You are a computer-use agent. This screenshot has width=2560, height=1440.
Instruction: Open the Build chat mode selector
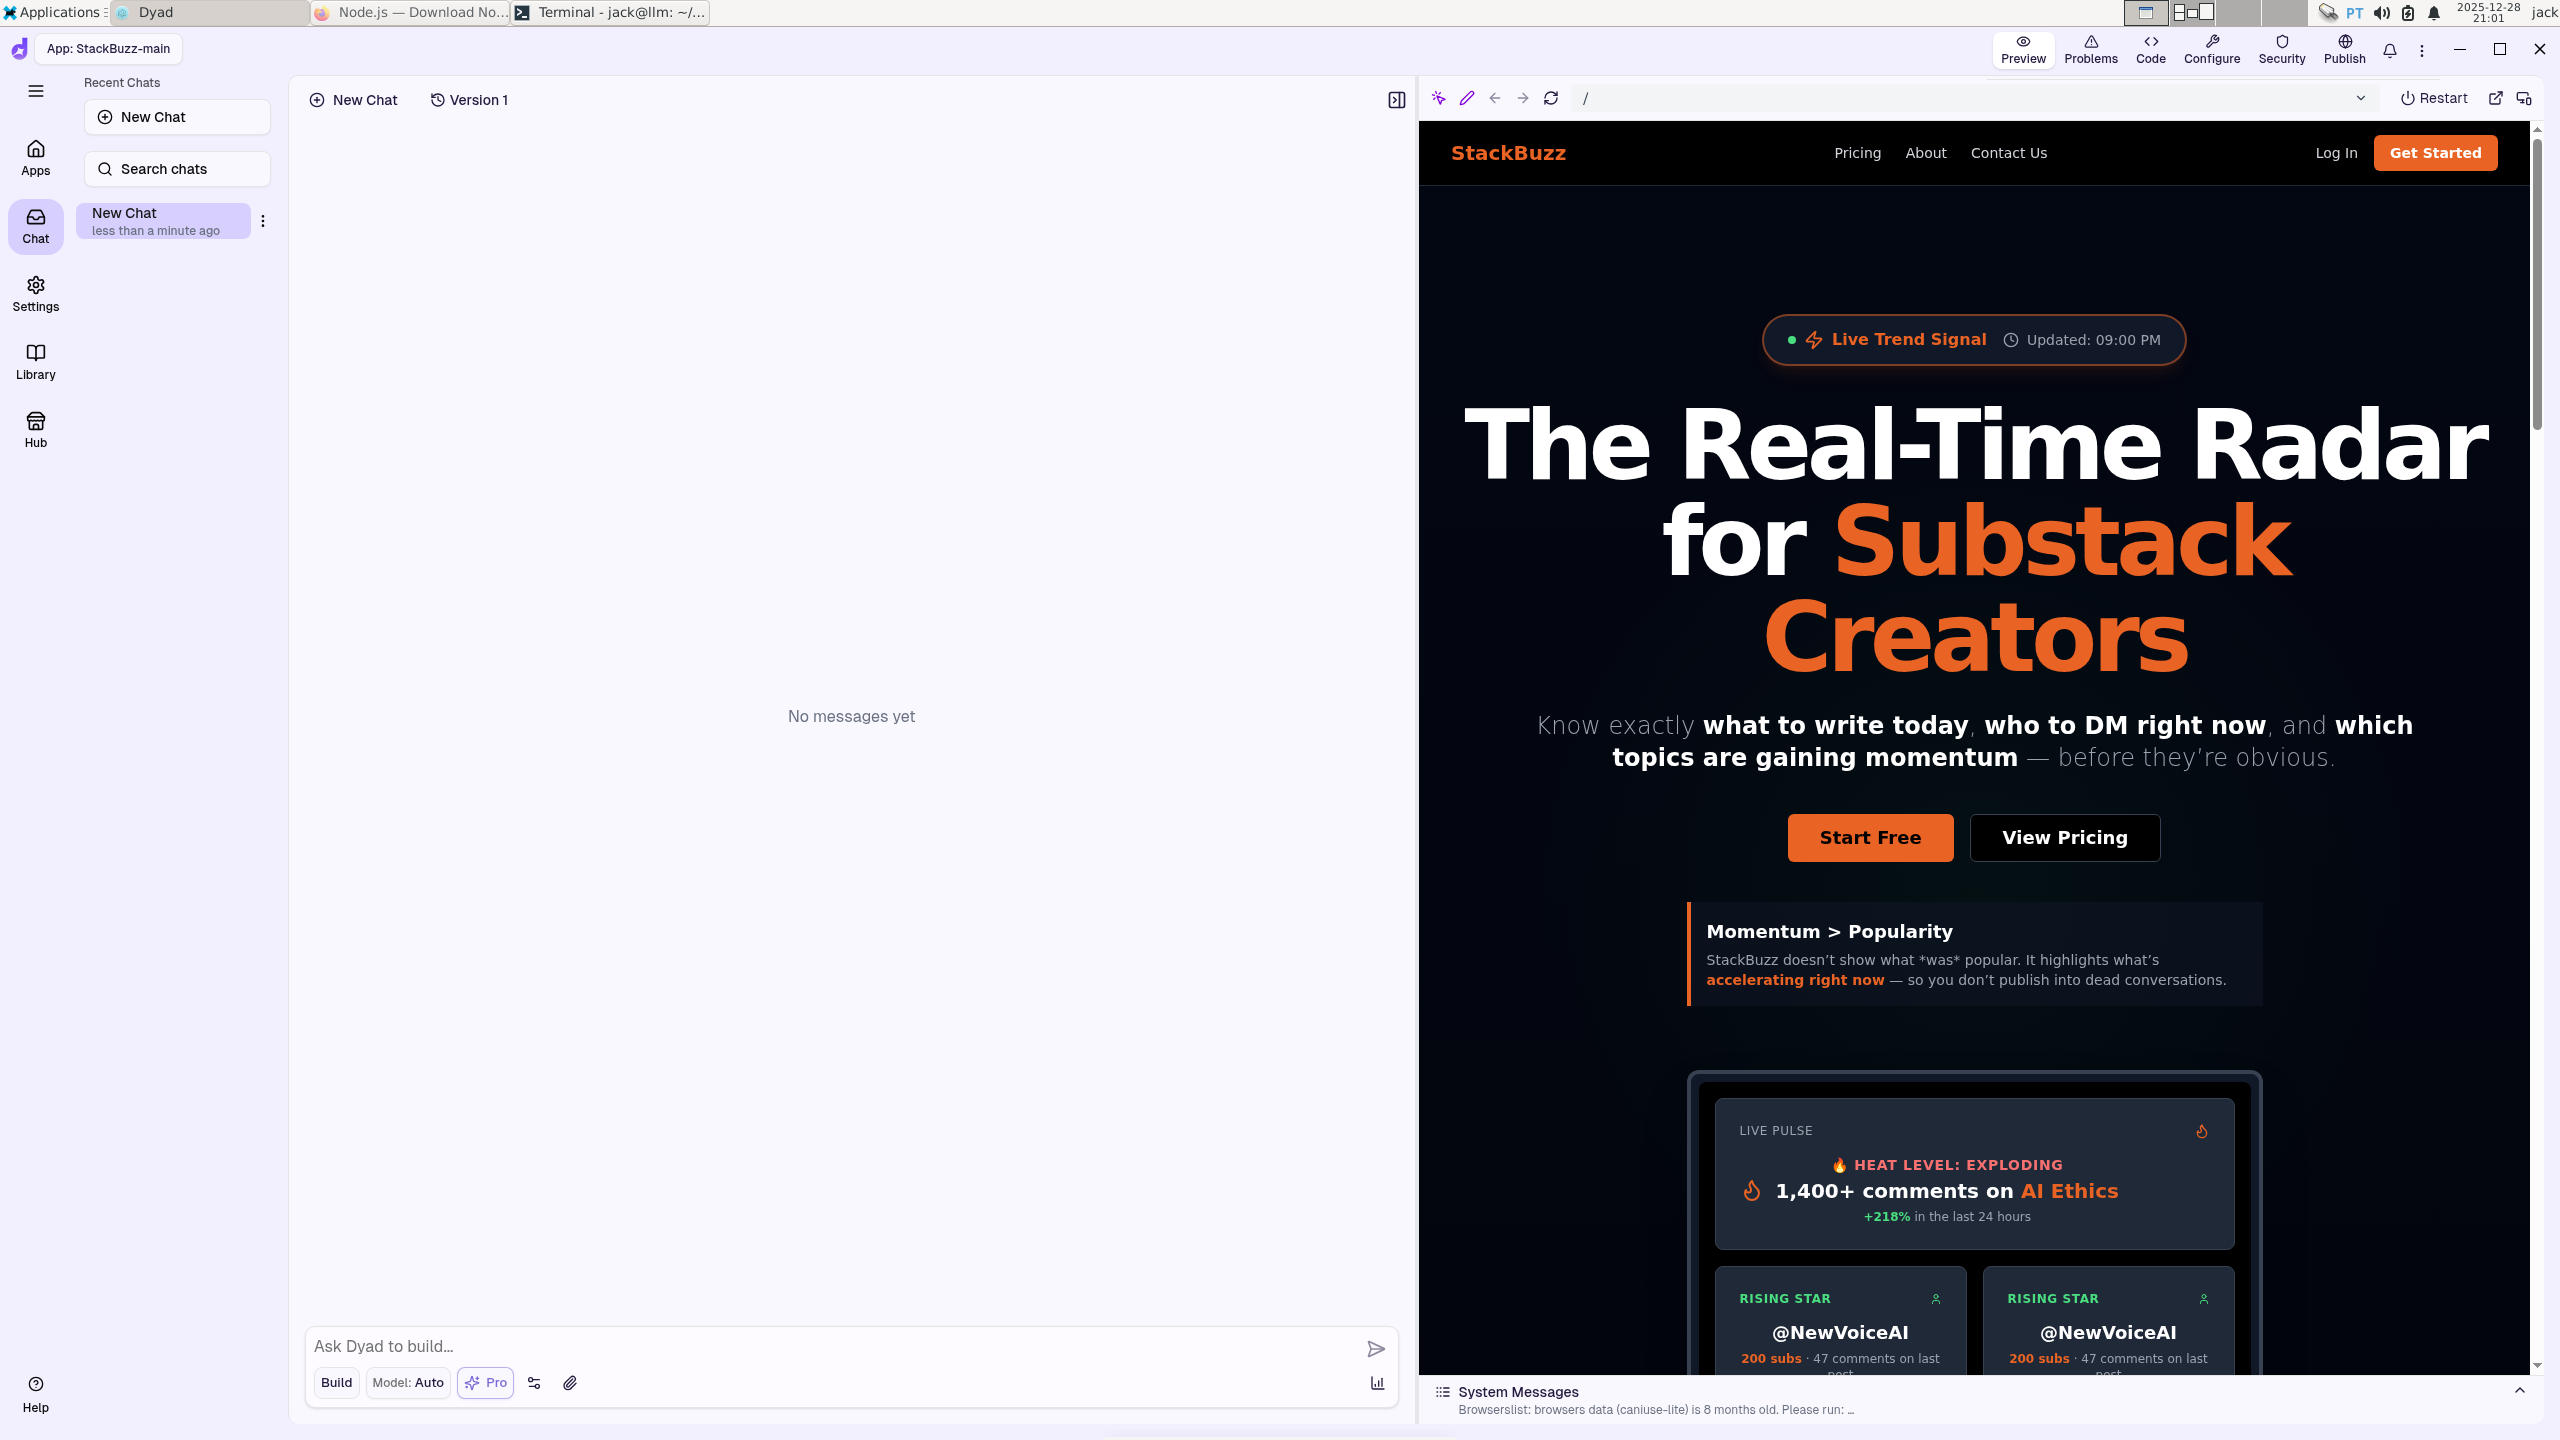(336, 1383)
